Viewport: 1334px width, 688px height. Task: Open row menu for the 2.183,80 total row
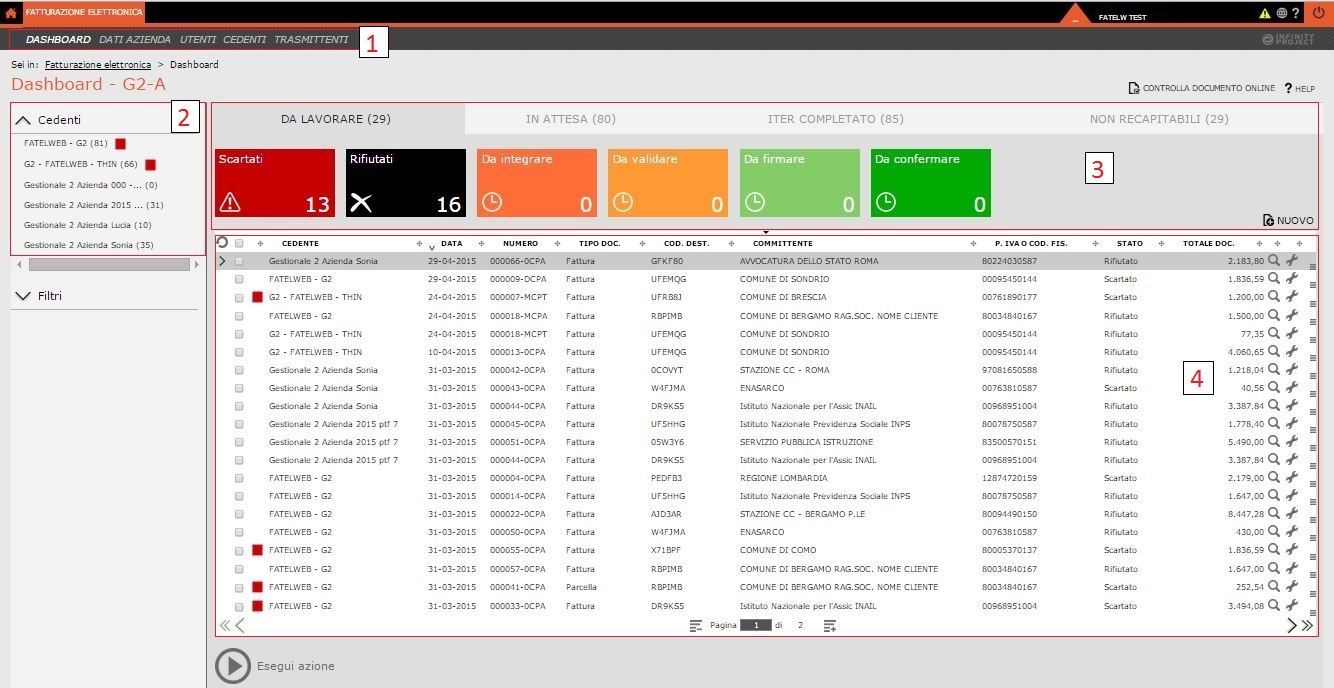tap(1312, 267)
